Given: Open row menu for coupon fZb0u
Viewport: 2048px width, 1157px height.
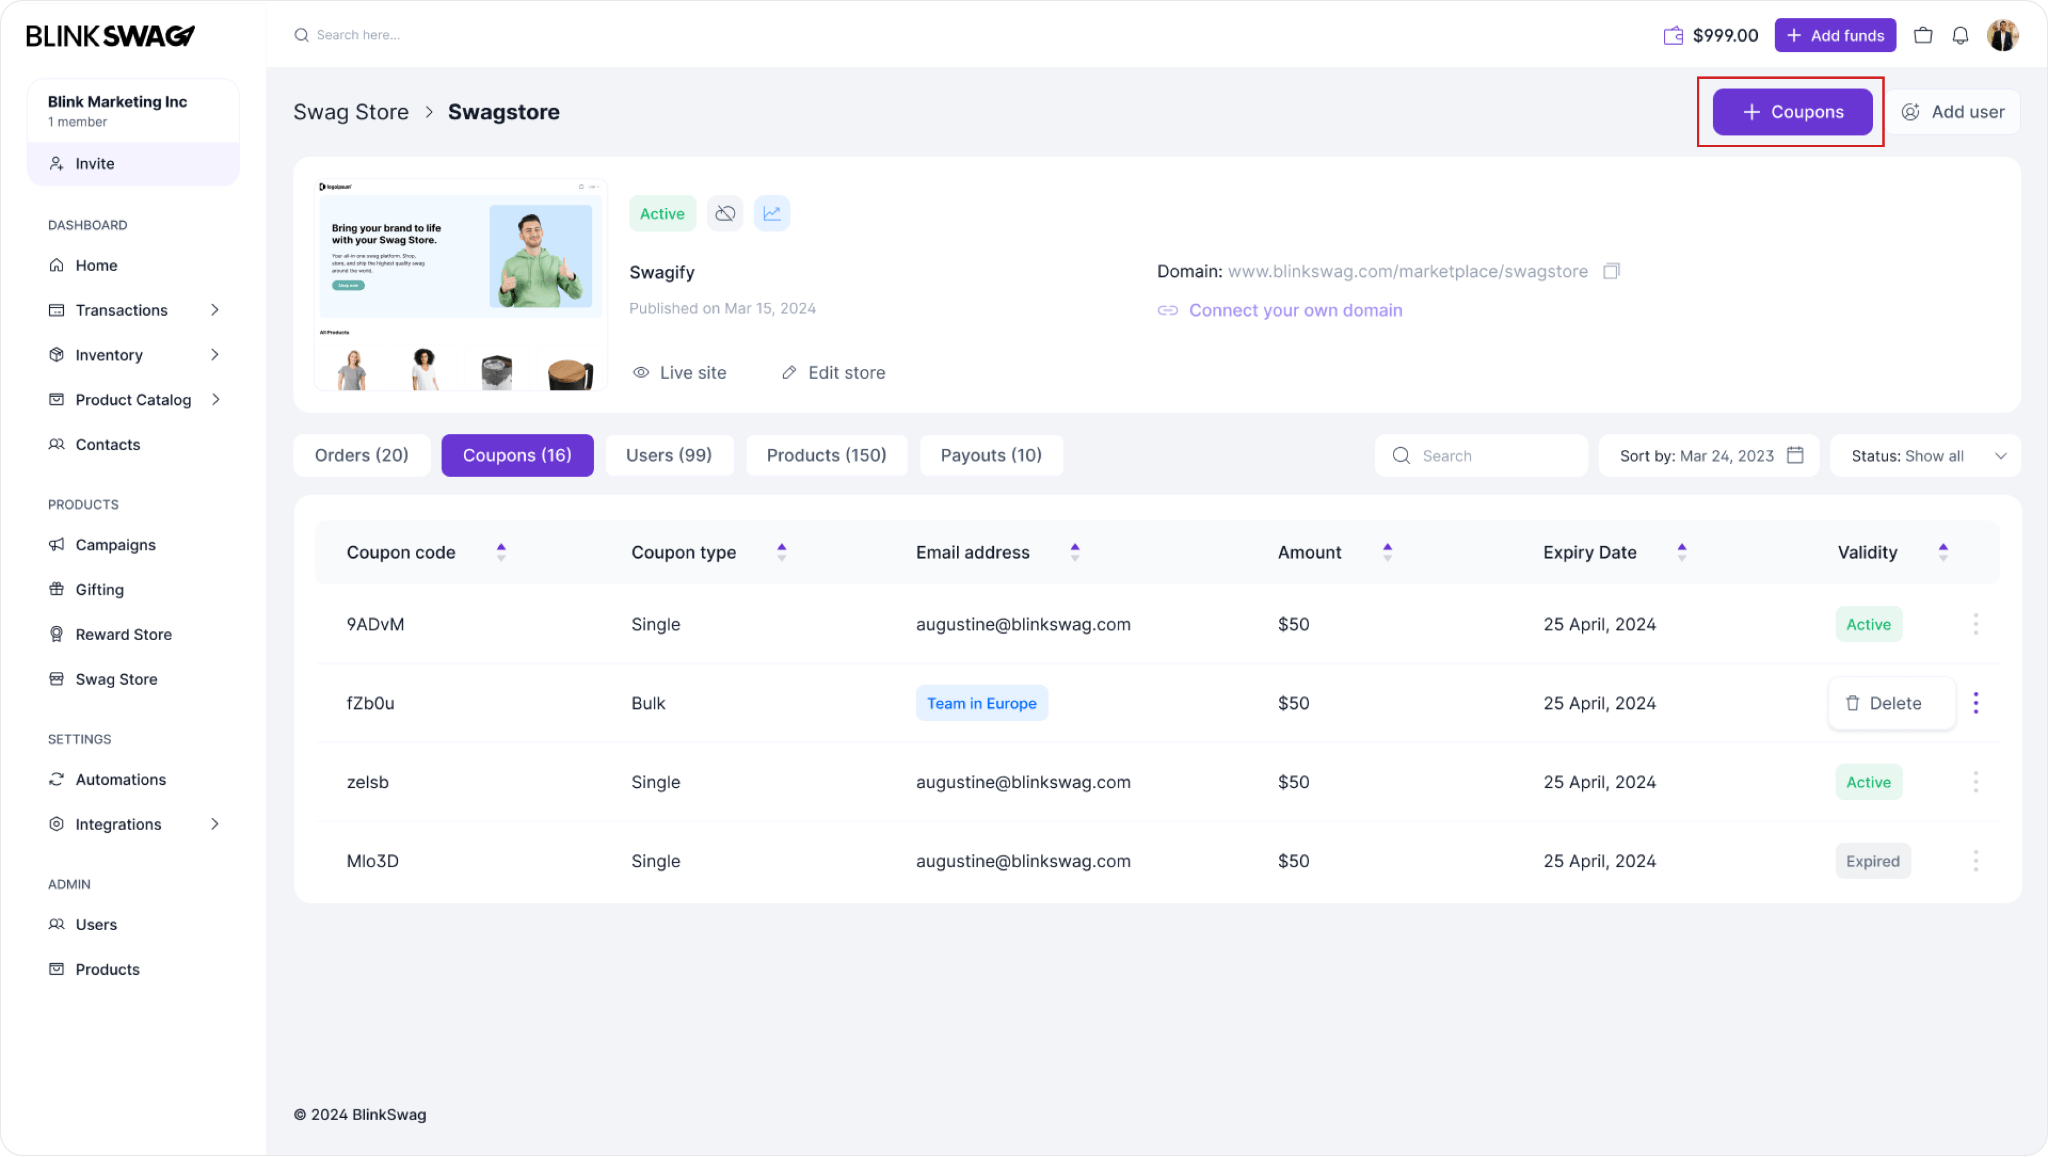Looking at the screenshot, I should [1975, 703].
